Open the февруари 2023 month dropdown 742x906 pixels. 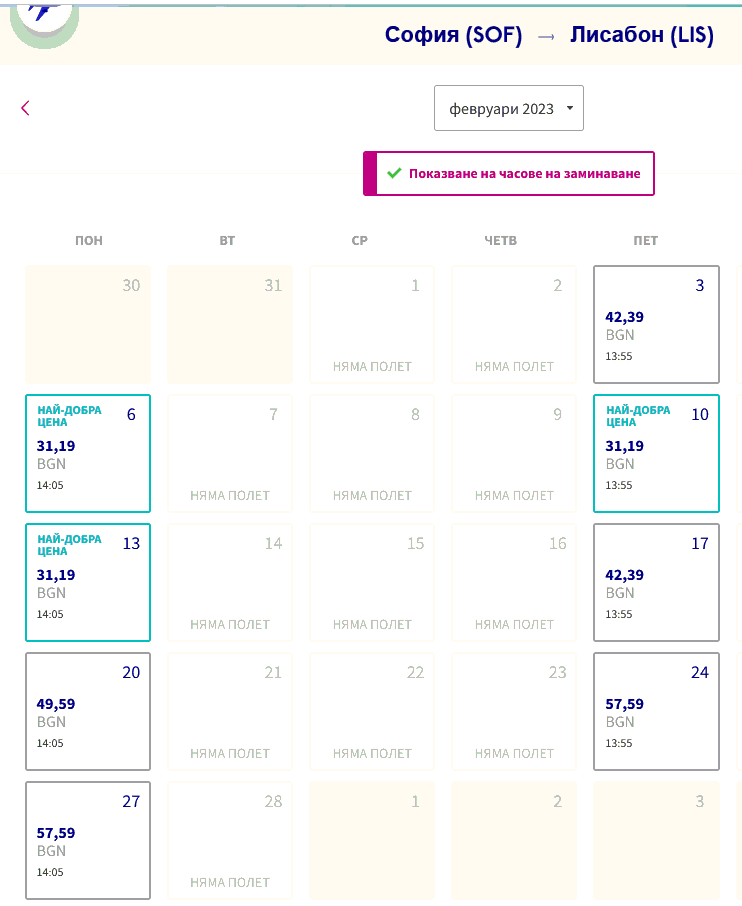pos(508,108)
